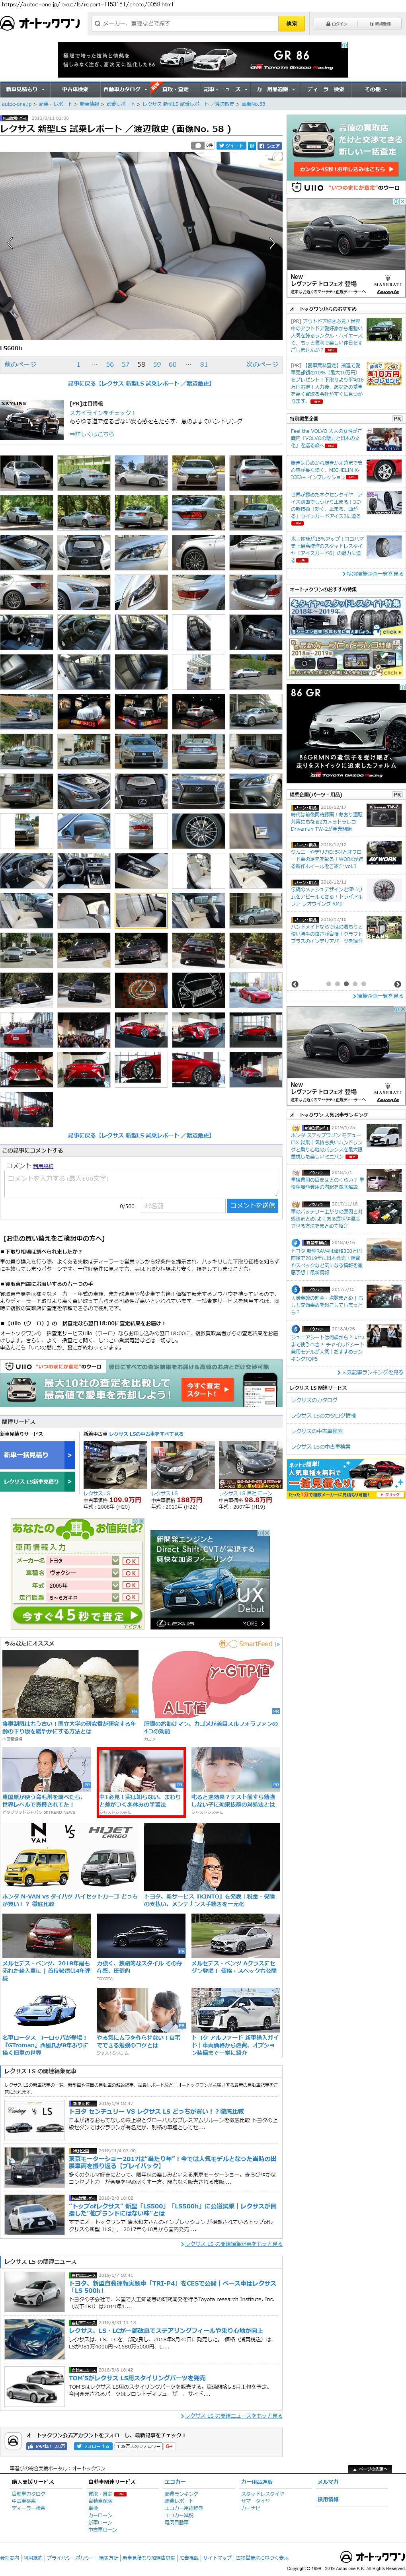Click the ログイン button in header

[336, 23]
